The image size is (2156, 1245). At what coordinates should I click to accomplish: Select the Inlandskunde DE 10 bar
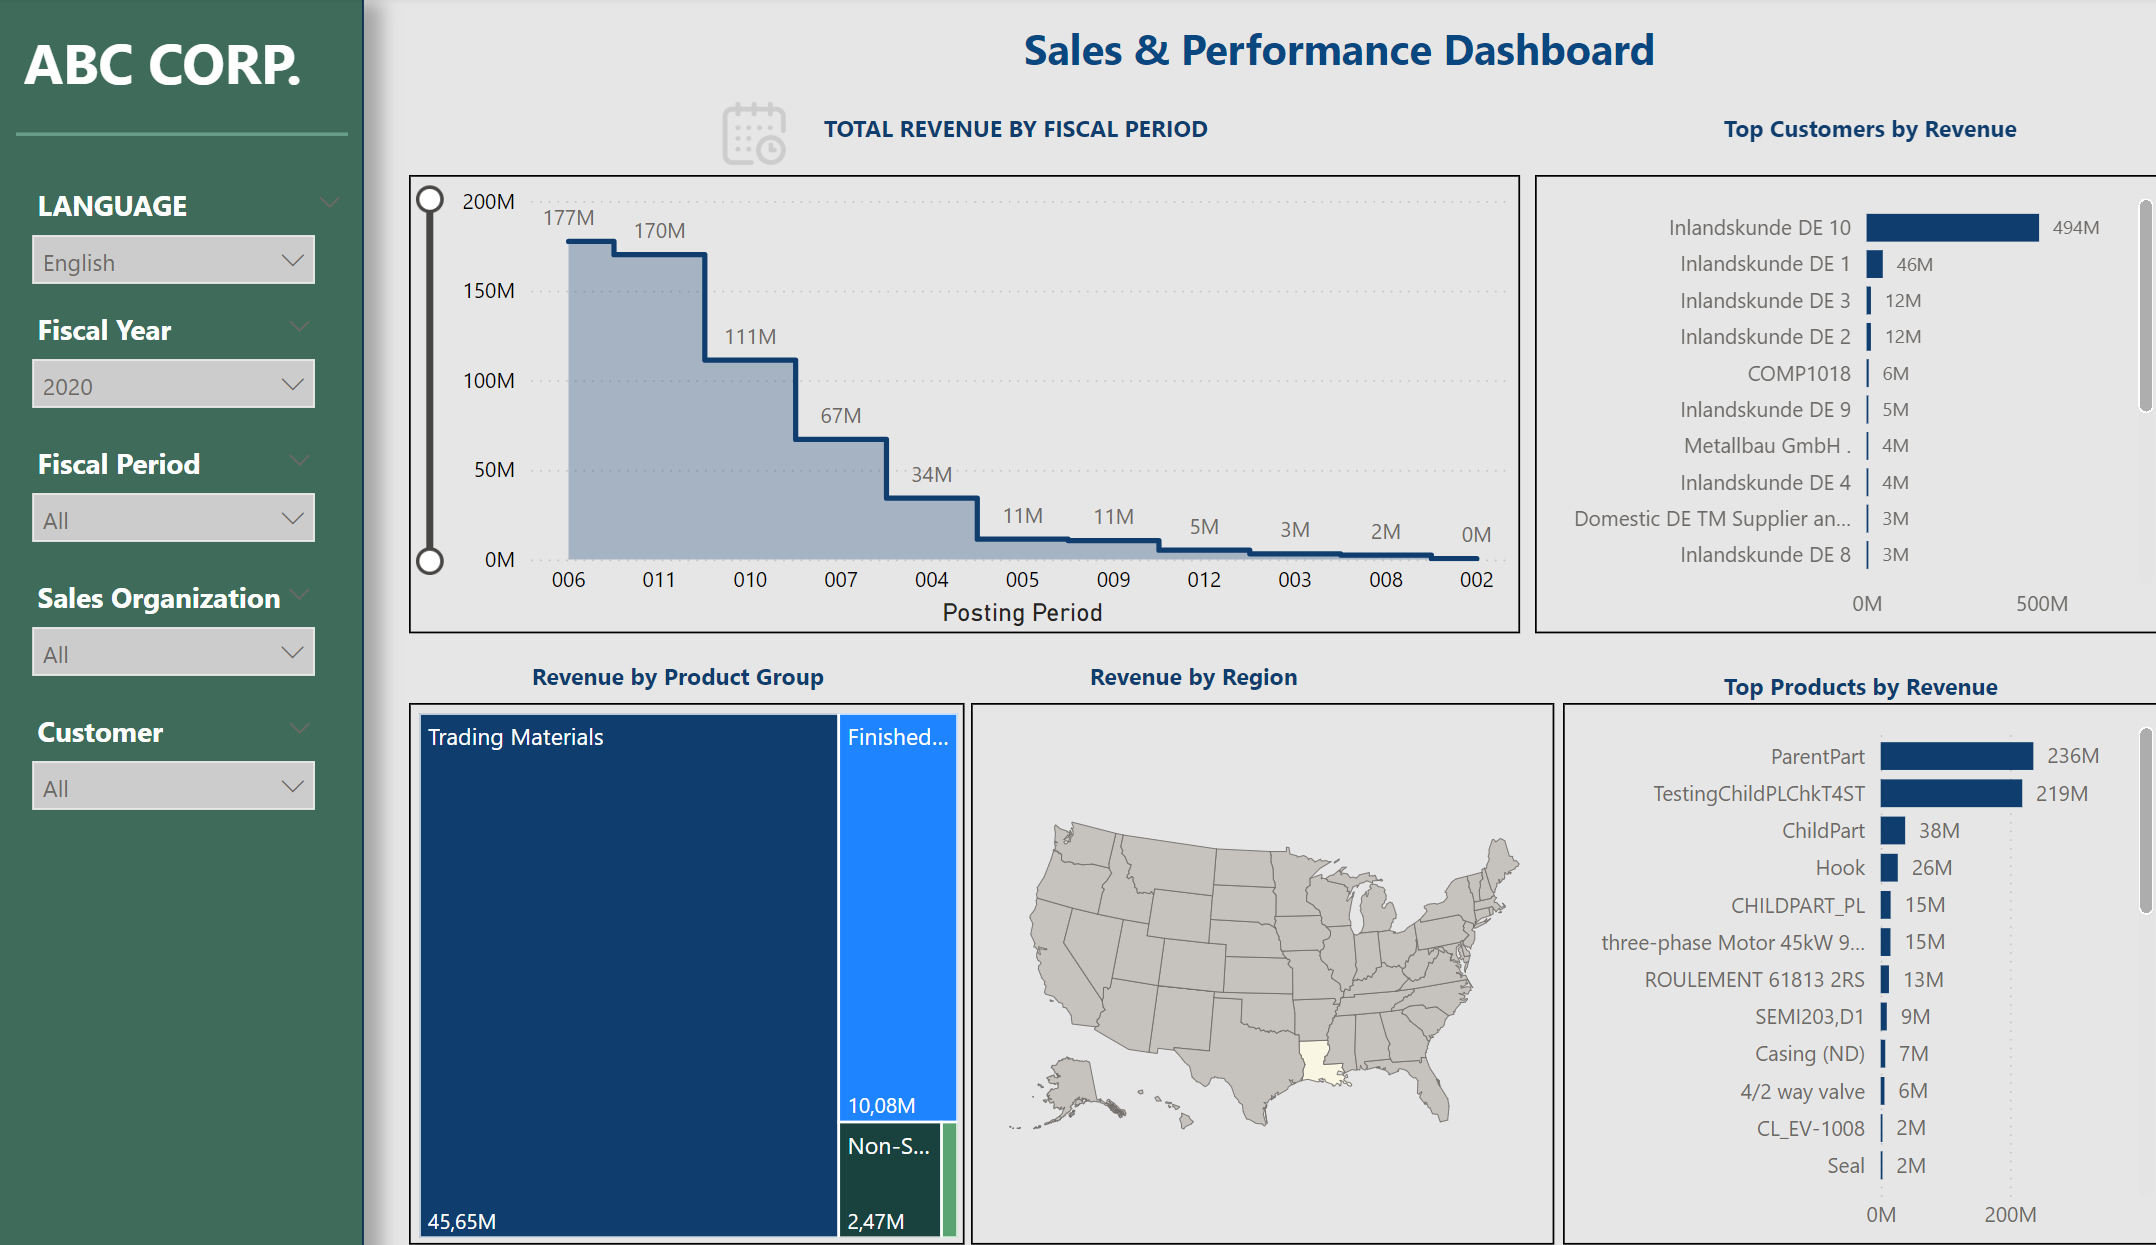[x=1952, y=228]
